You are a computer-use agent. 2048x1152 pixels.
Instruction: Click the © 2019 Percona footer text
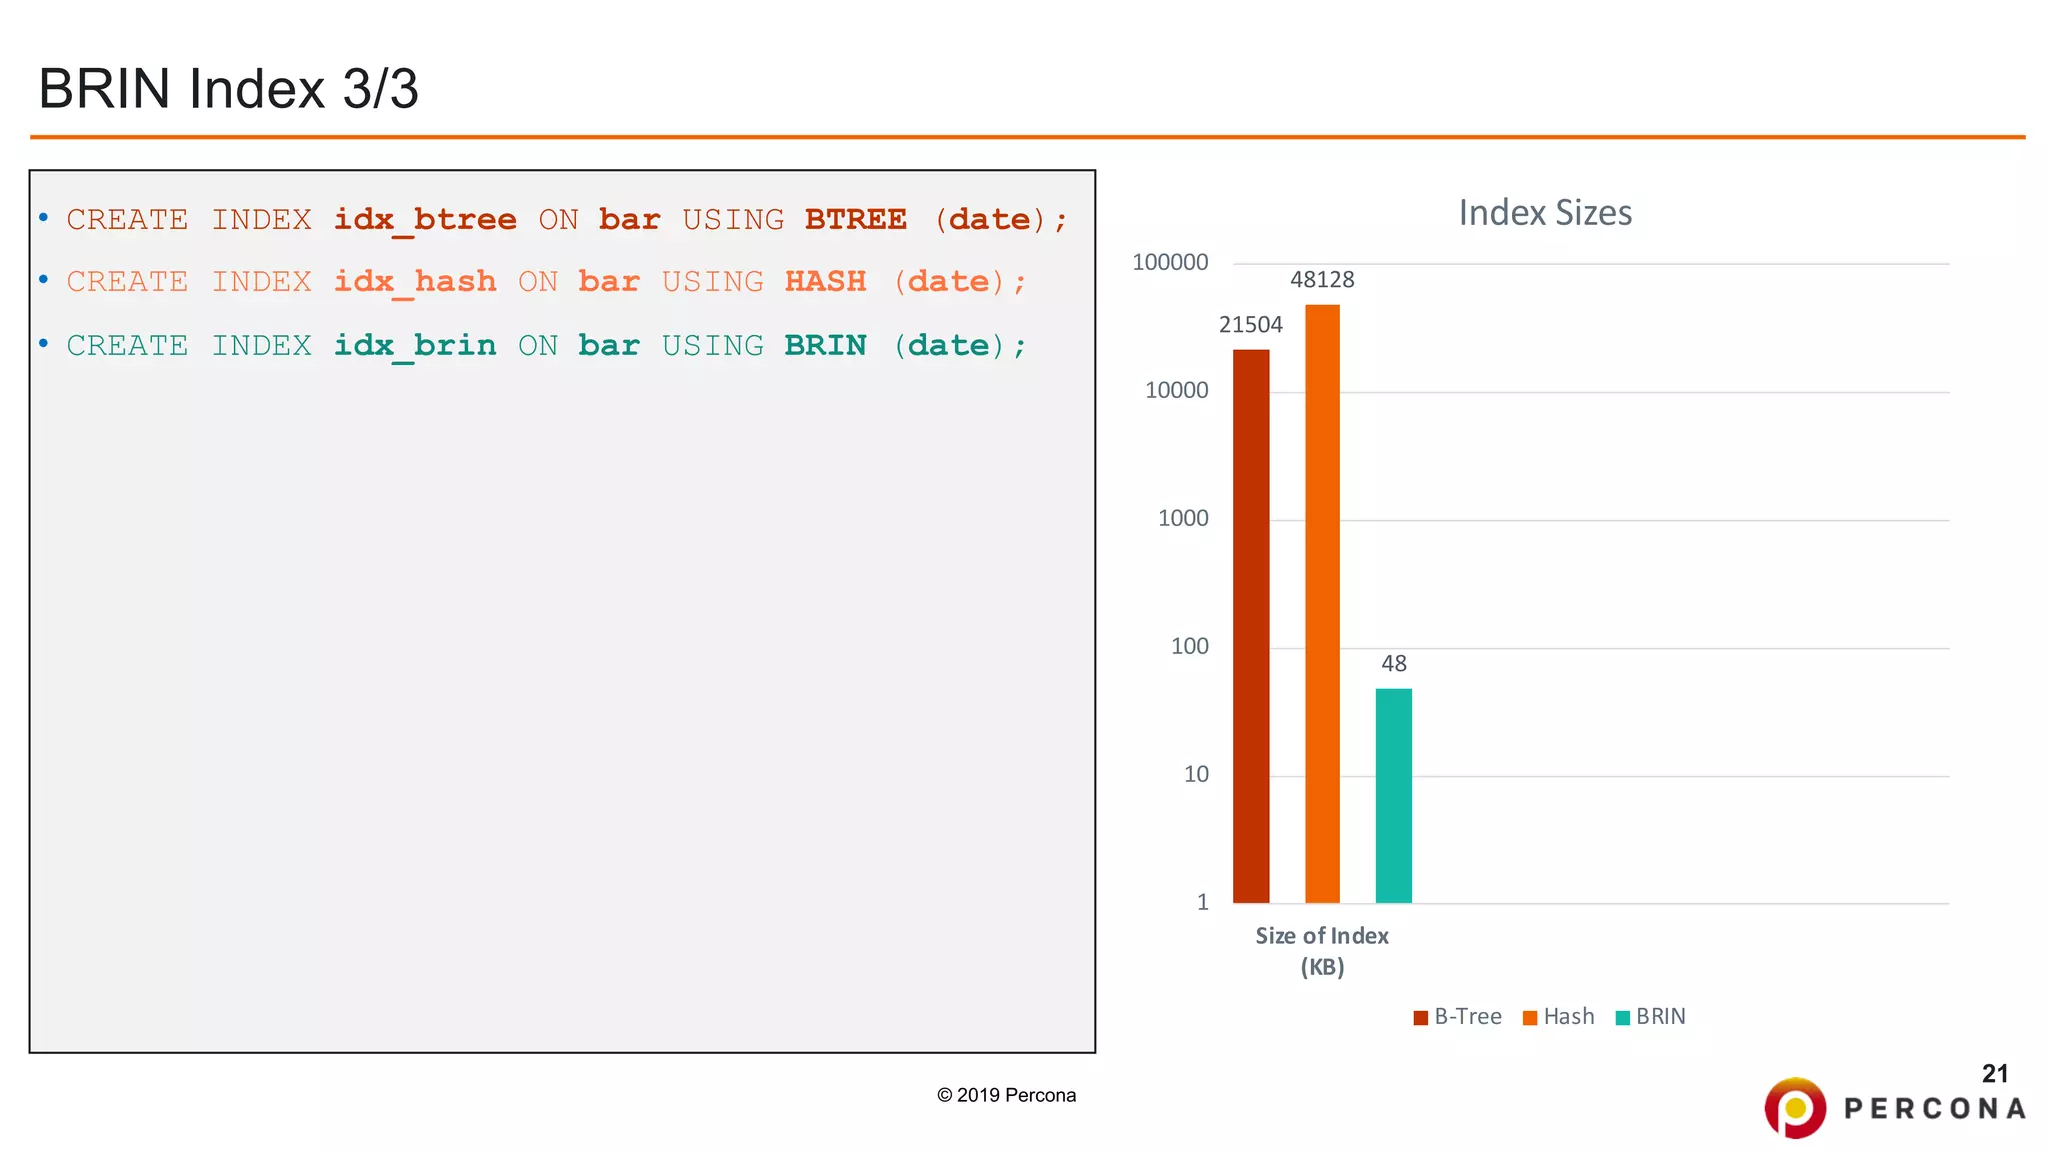1006,1095
